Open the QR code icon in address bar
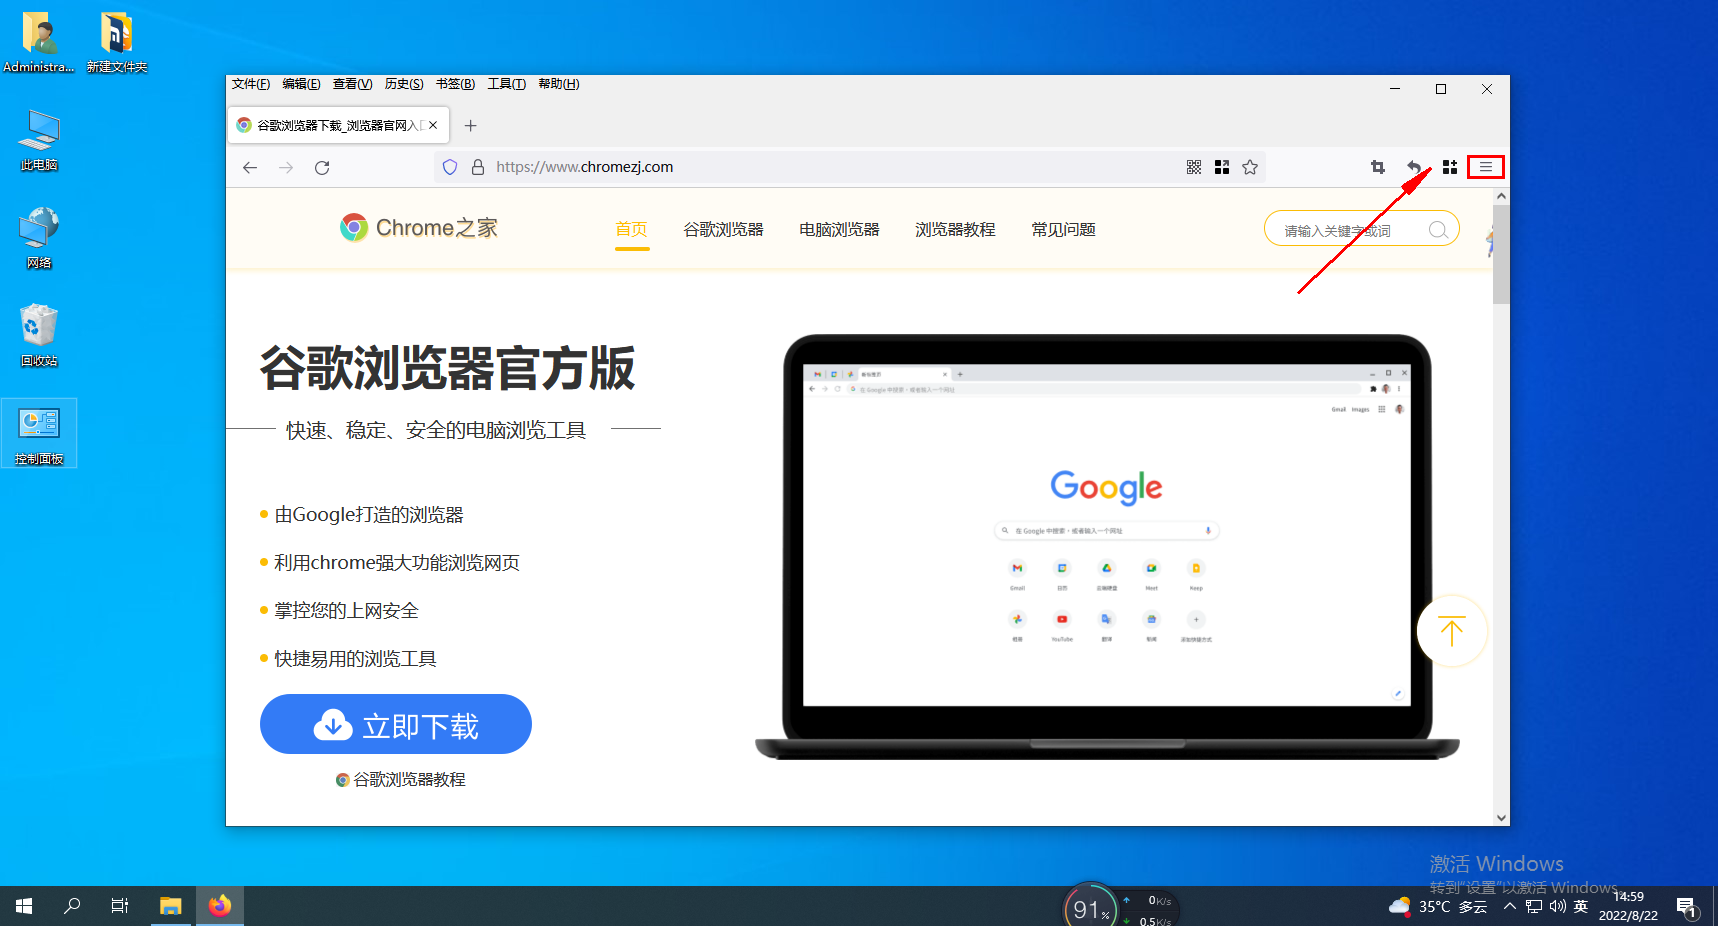Image resolution: width=1718 pixels, height=926 pixels. (x=1194, y=167)
